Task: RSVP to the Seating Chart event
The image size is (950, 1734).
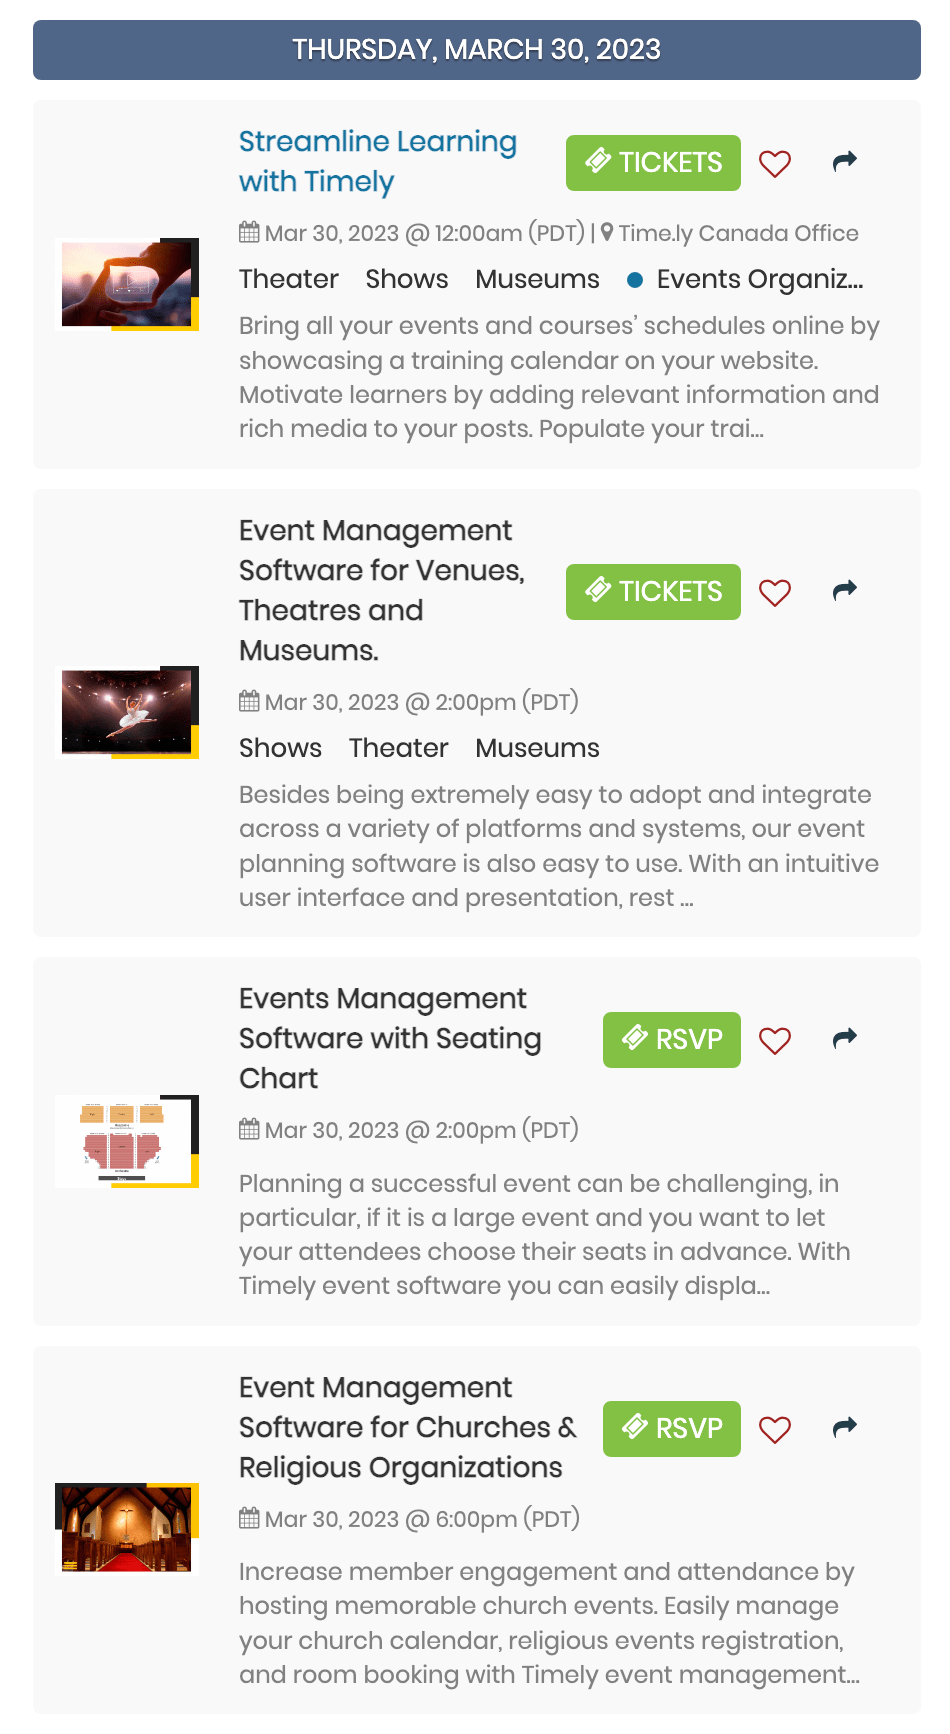Action: click(672, 1040)
